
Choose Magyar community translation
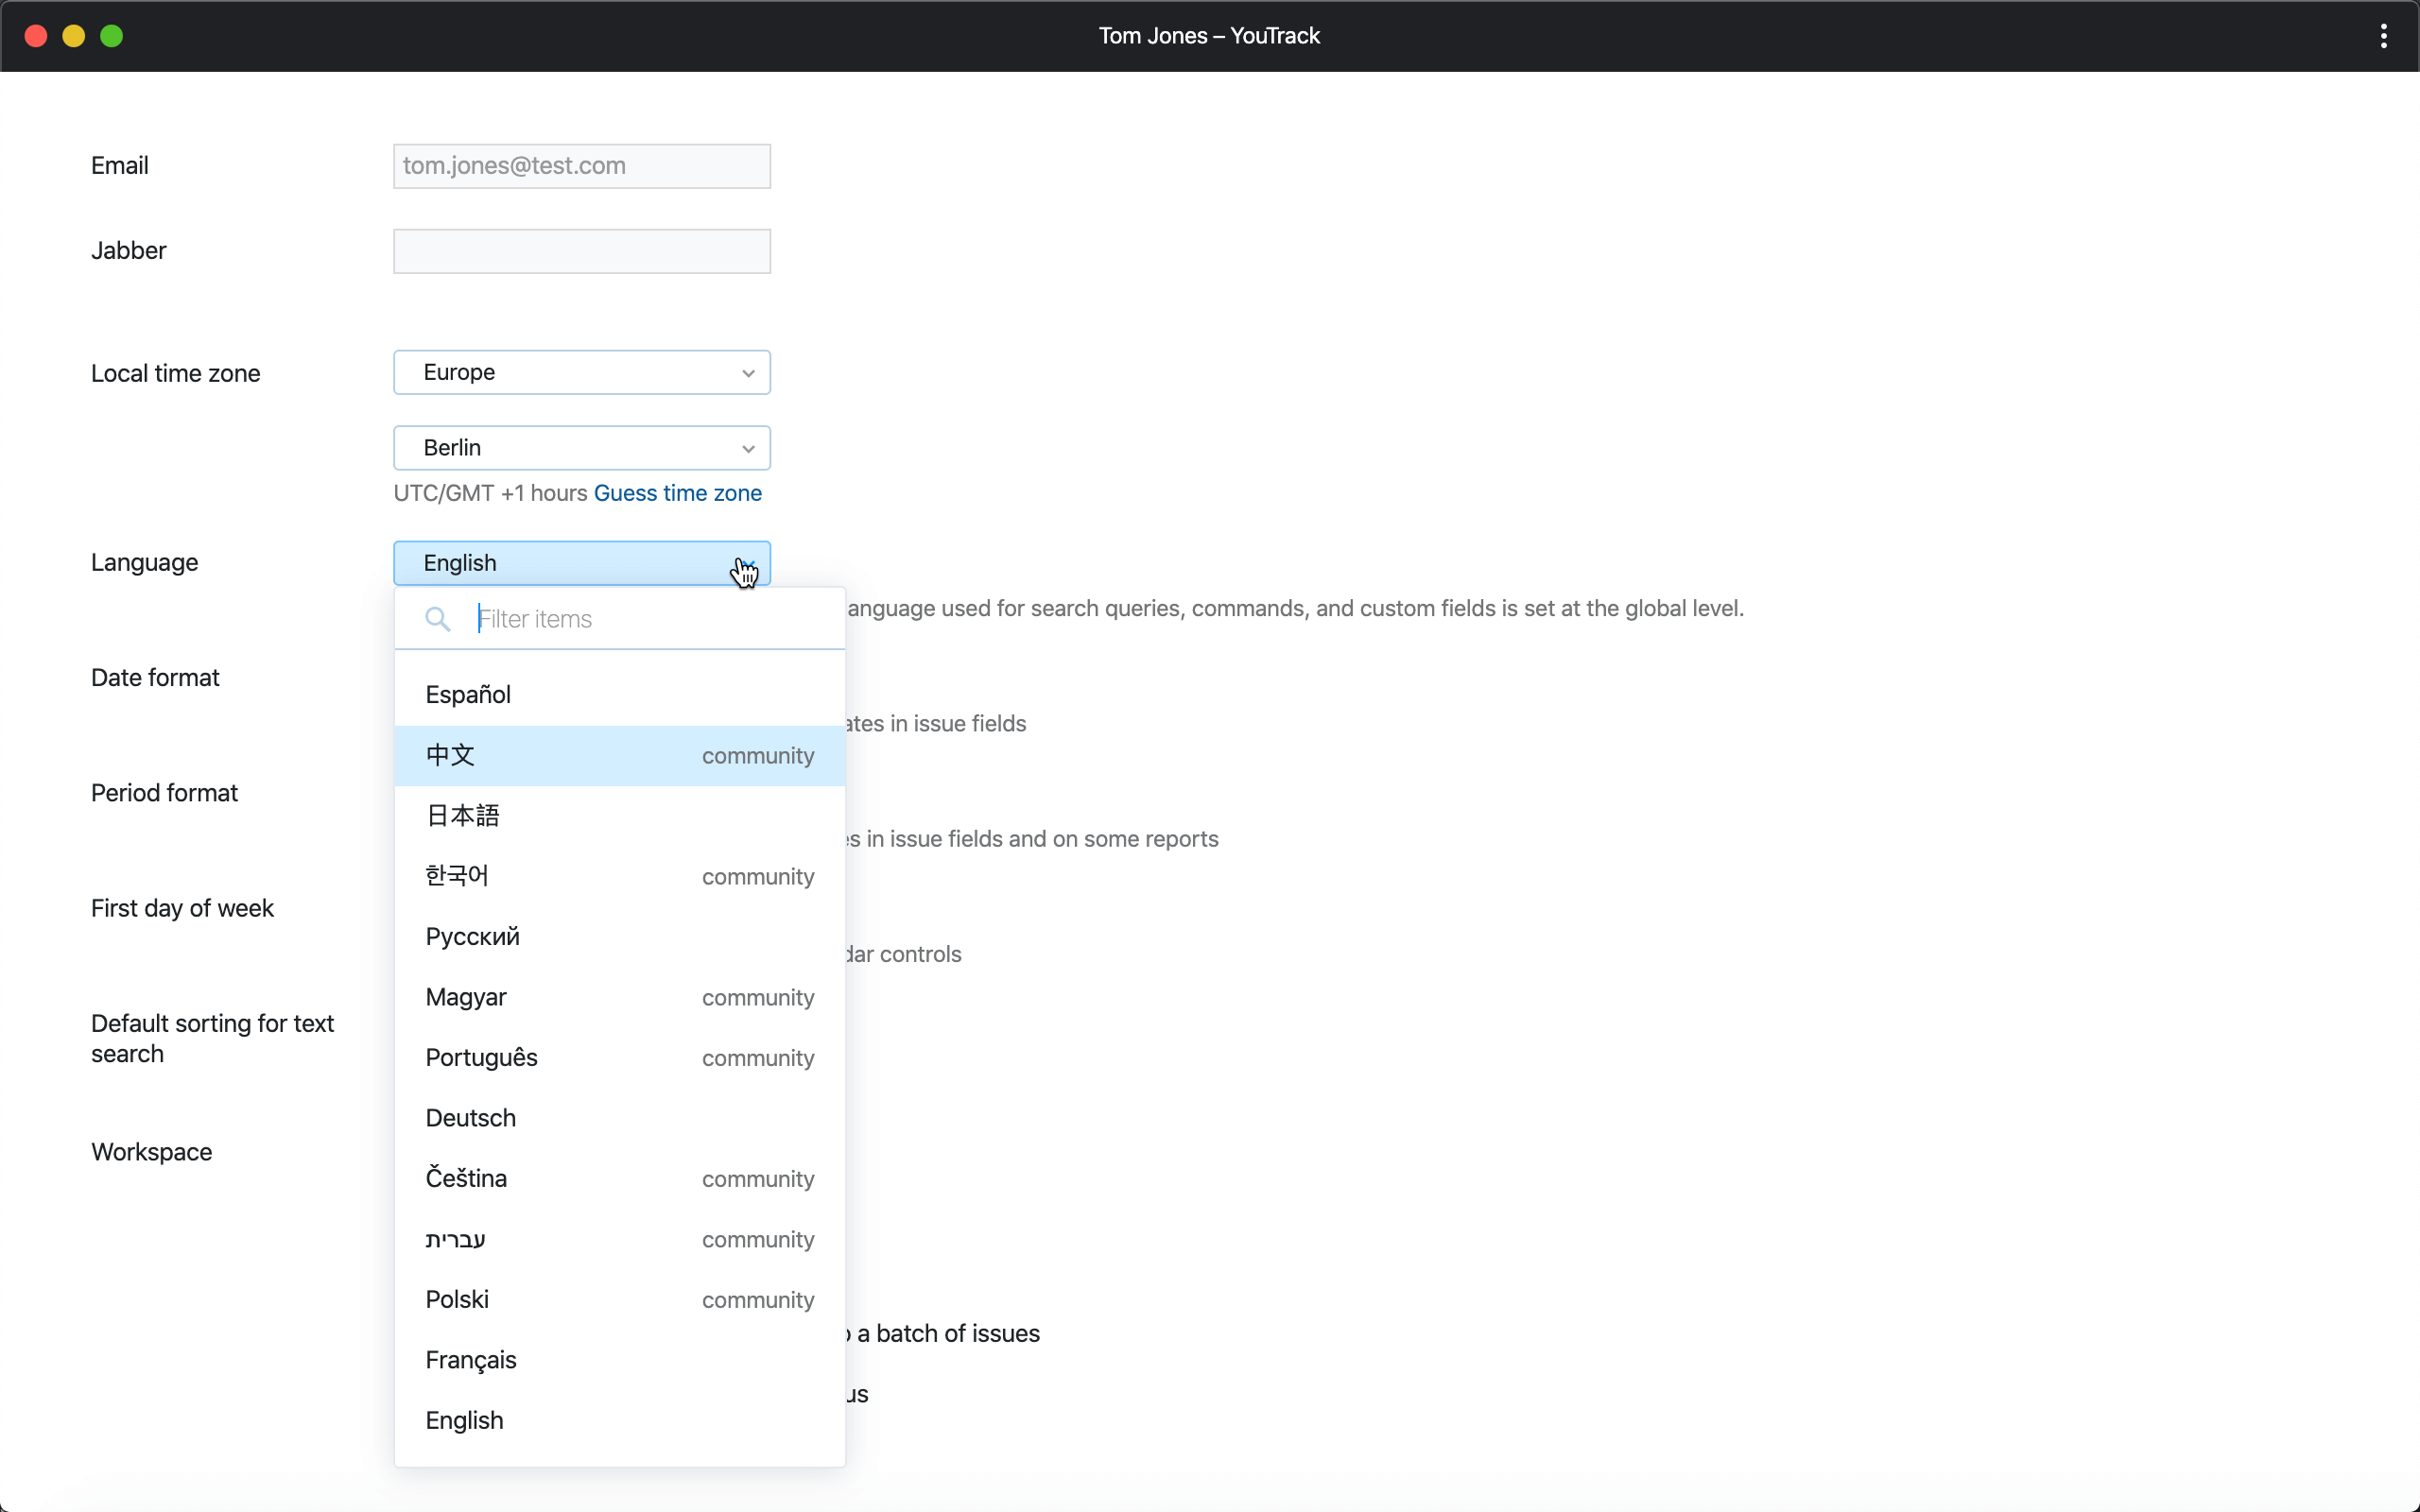(x=466, y=997)
